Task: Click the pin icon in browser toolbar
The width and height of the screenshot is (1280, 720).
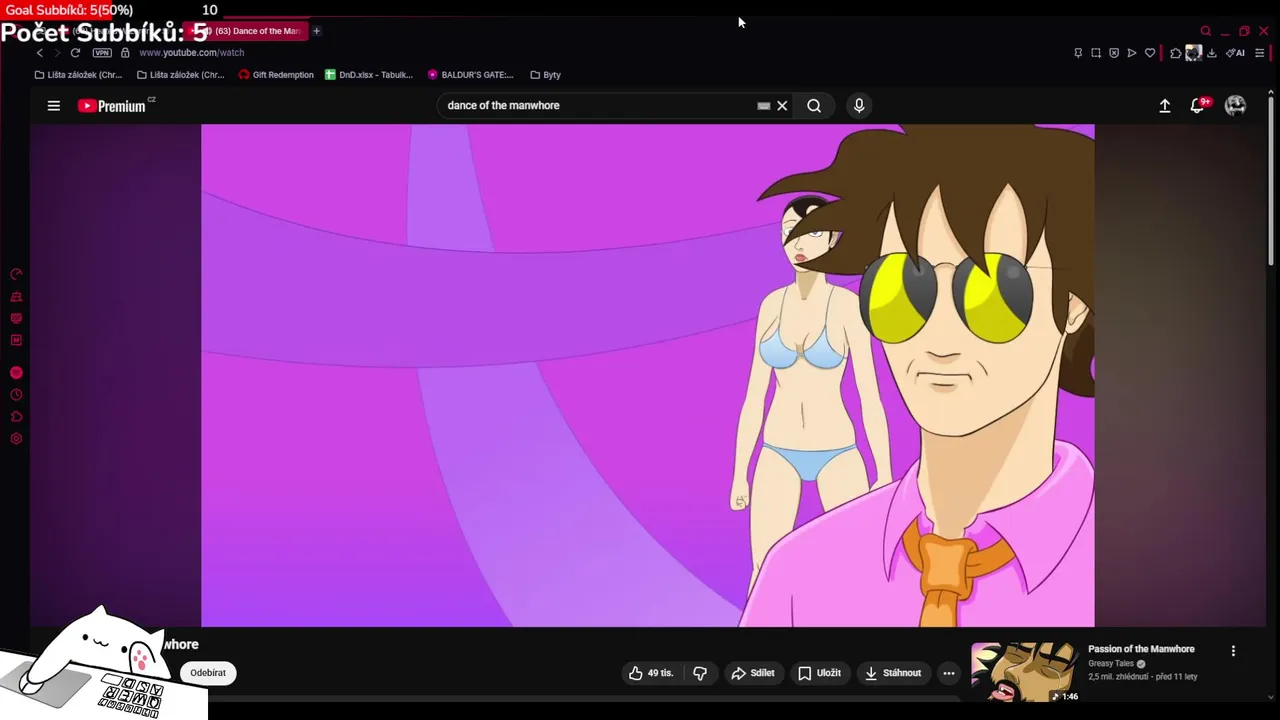Action: (1078, 53)
